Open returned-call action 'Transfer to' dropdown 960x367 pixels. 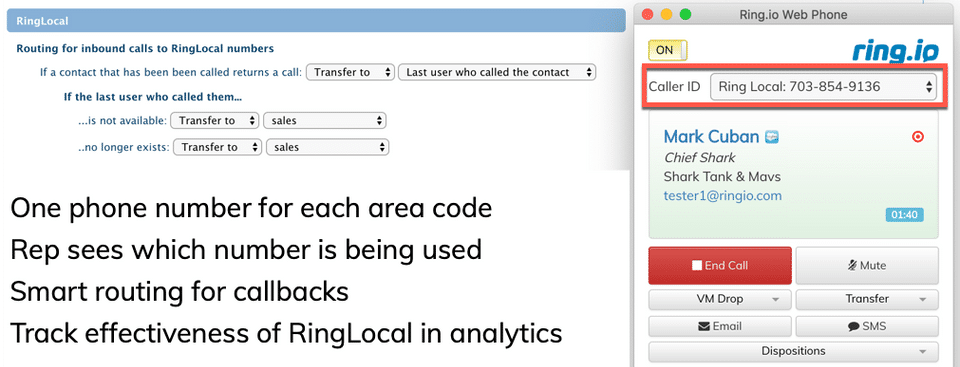[350, 72]
